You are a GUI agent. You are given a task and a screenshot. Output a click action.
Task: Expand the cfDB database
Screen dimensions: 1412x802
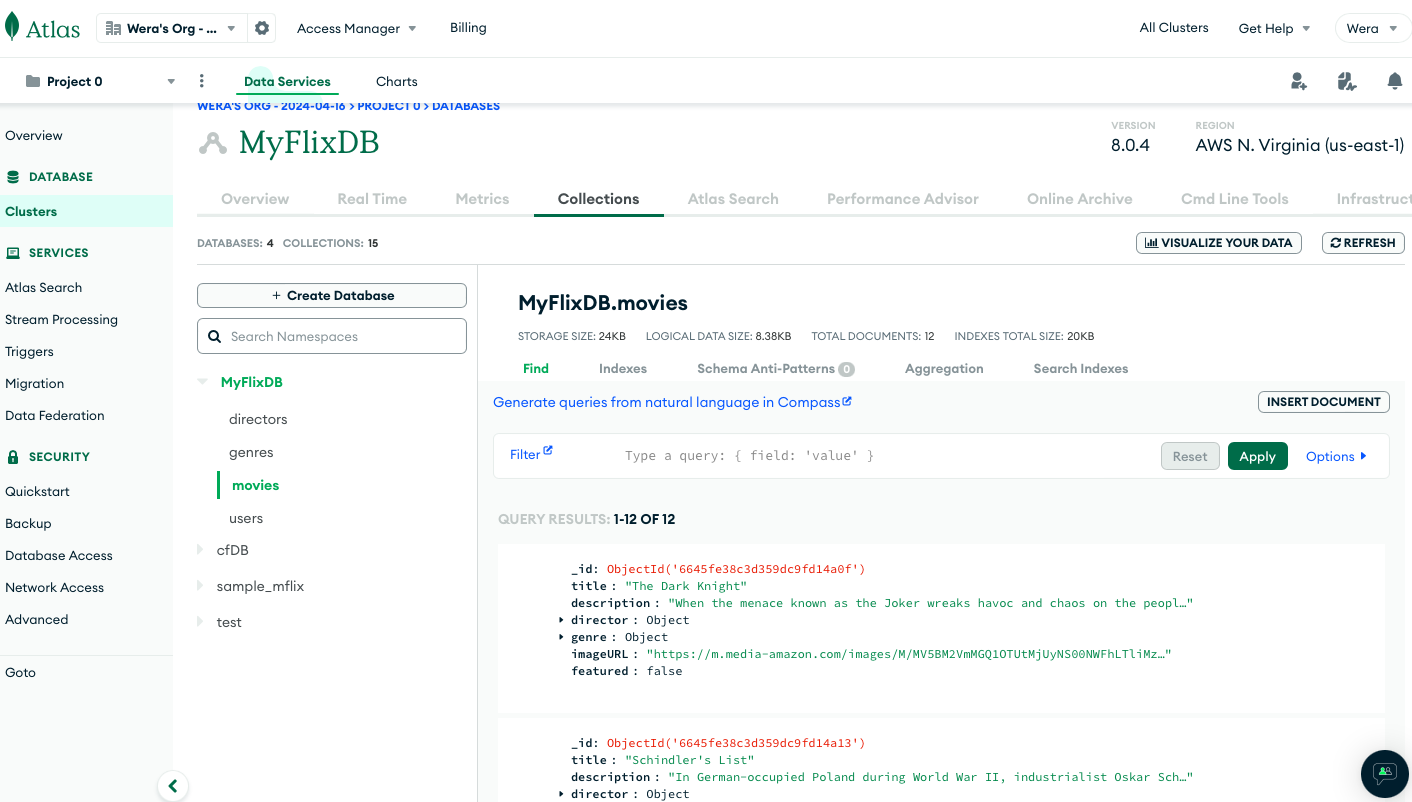pyautogui.click(x=200, y=549)
